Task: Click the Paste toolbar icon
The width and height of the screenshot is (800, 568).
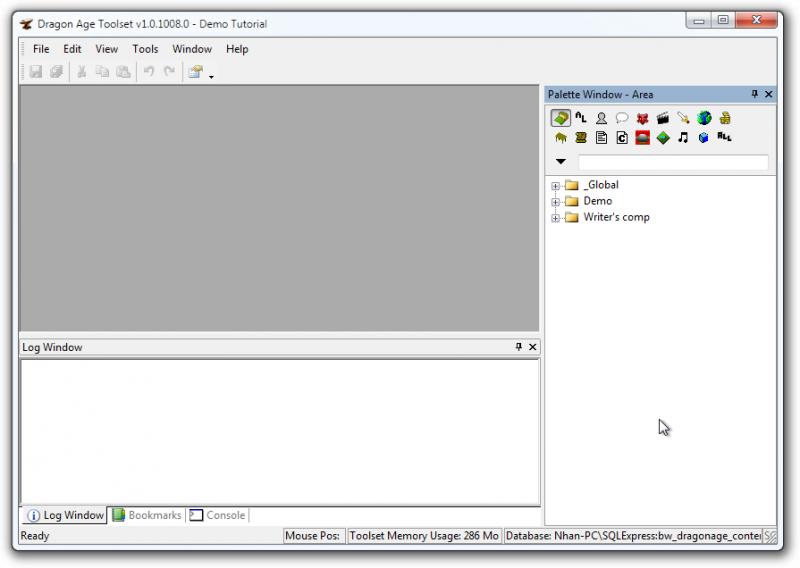Action: pyautogui.click(x=123, y=71)
